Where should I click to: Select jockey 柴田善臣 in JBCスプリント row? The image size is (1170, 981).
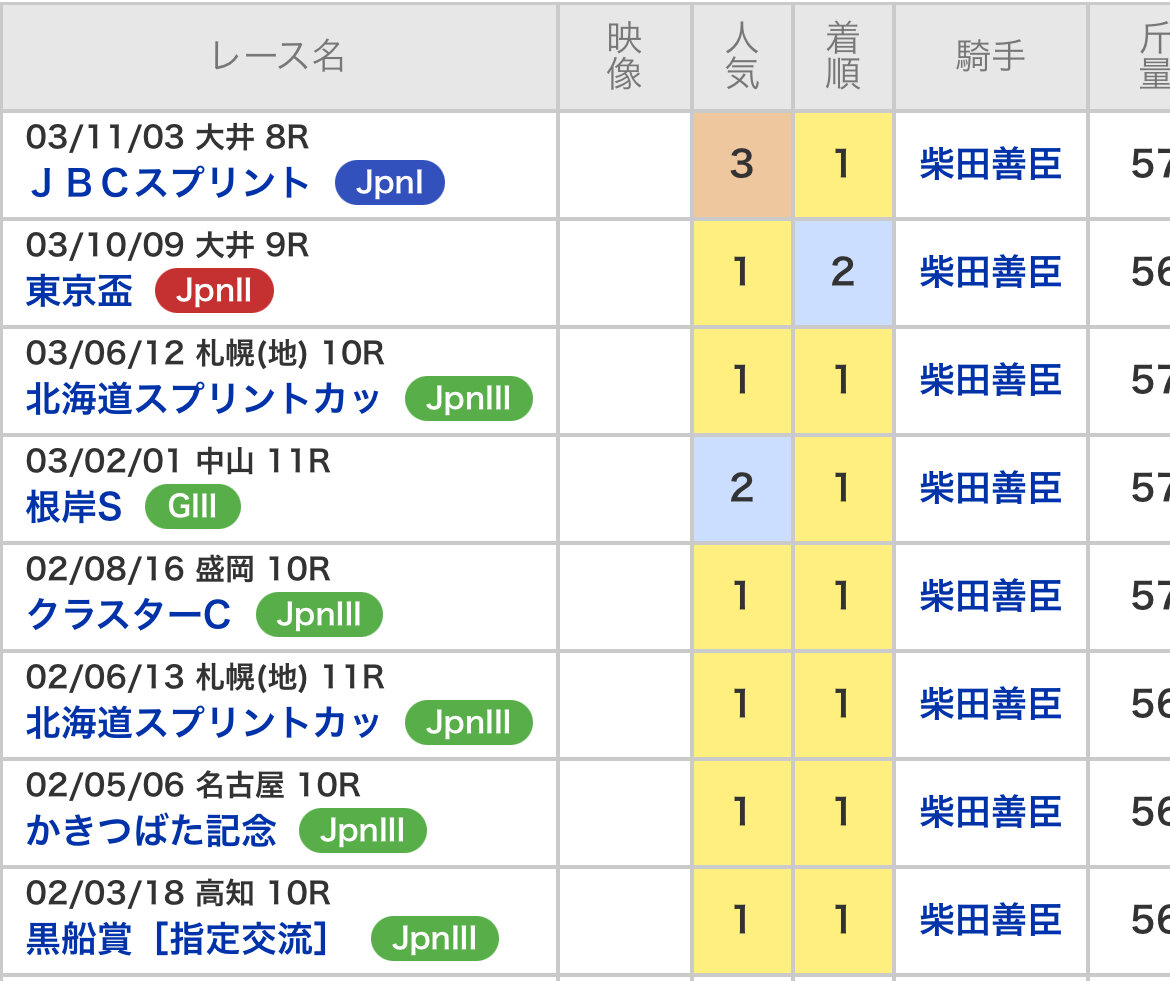pos(990,164)
